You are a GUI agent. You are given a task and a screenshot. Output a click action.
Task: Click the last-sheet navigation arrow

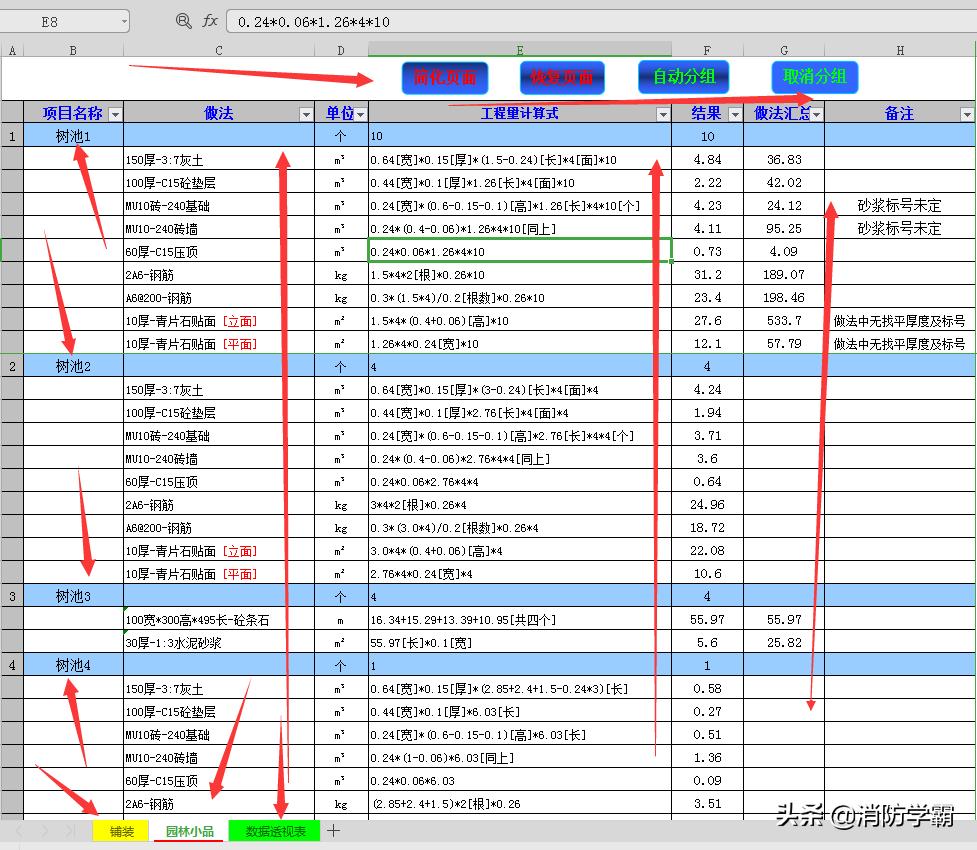(70, 831)
